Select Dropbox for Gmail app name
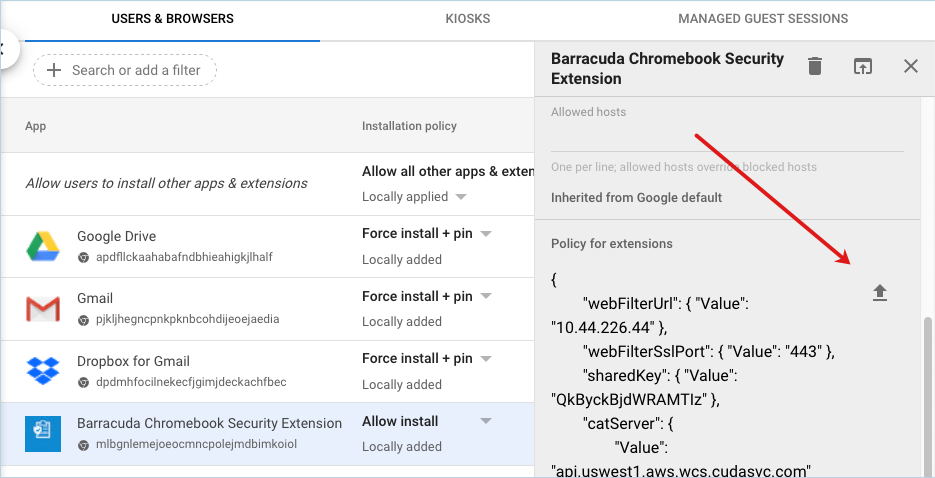 134,361
